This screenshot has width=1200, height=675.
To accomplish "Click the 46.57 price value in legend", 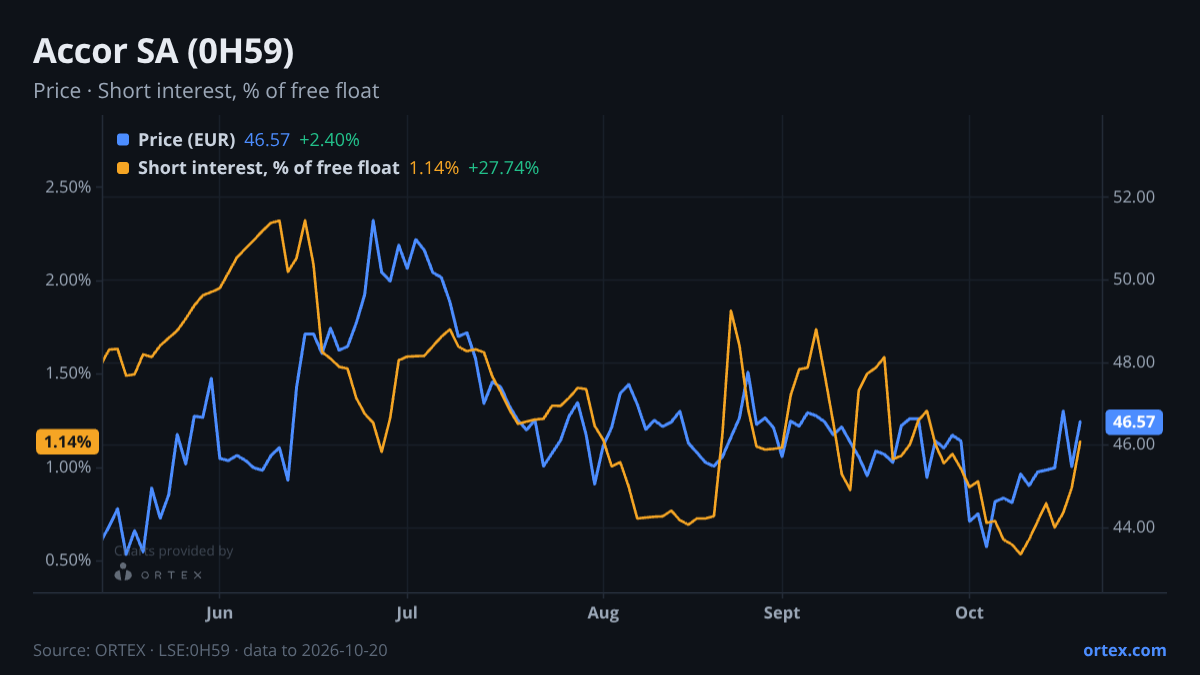I will [267, 140].
